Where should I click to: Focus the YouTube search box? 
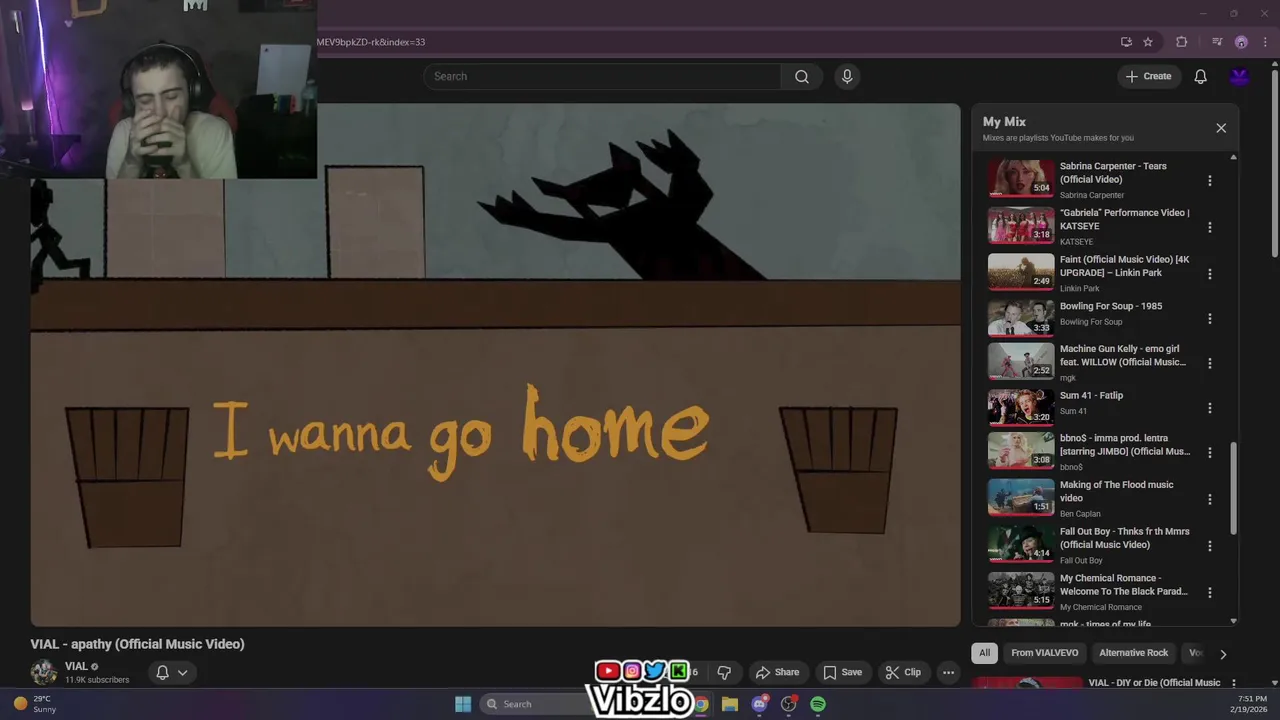point(602,76)
